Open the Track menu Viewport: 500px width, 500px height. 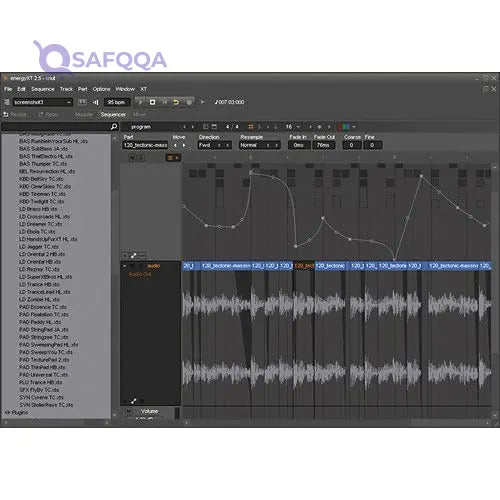[x=66, y=89]
